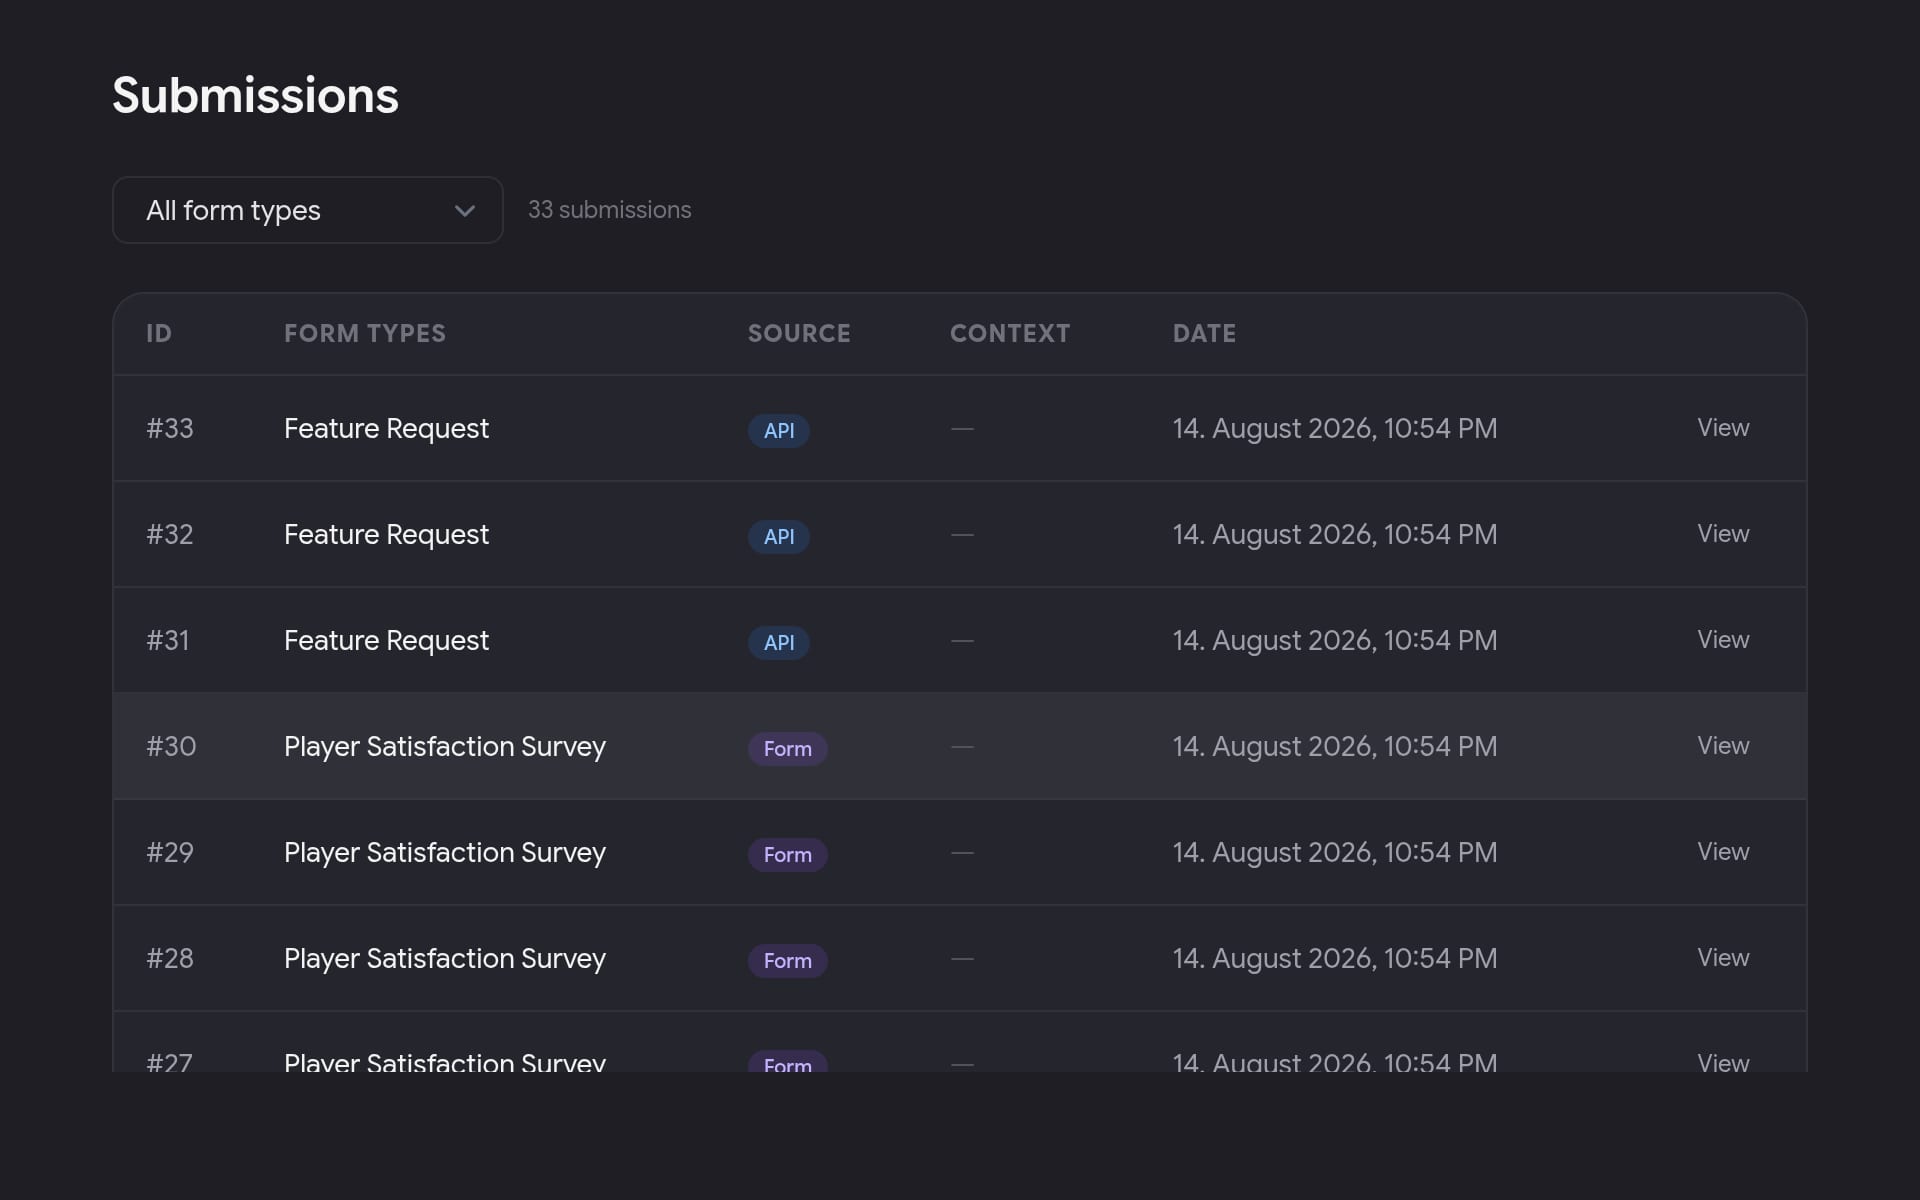Open View for submission #32

[1723, 534]
